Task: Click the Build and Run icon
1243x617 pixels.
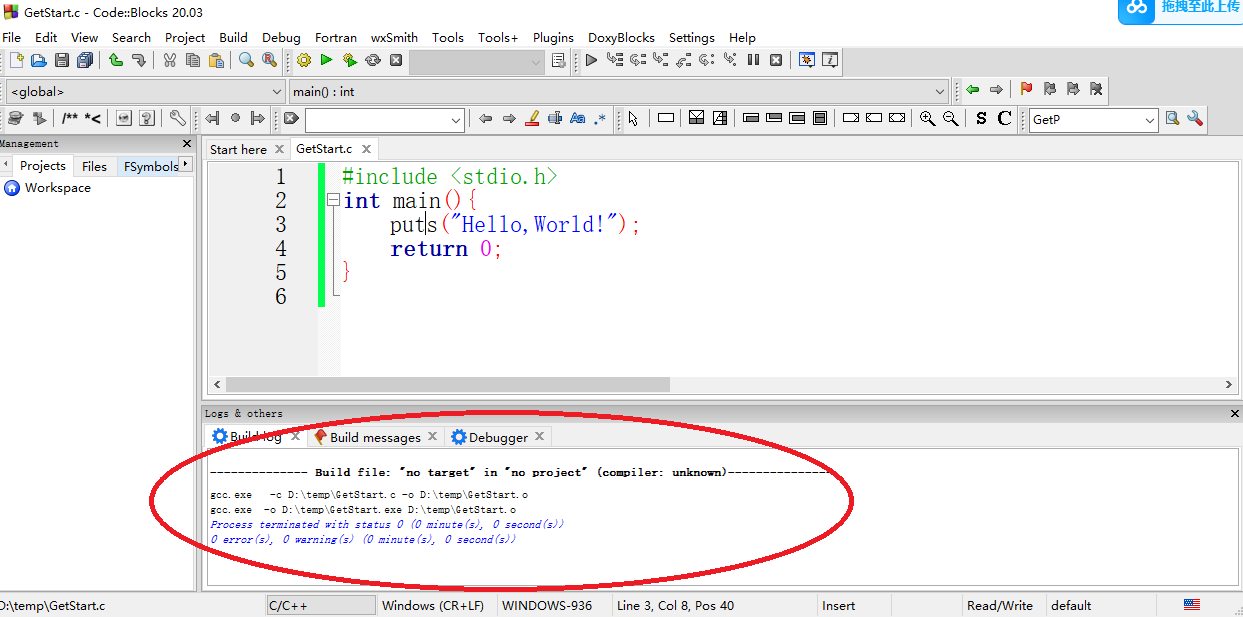Action: pos(350,59)
